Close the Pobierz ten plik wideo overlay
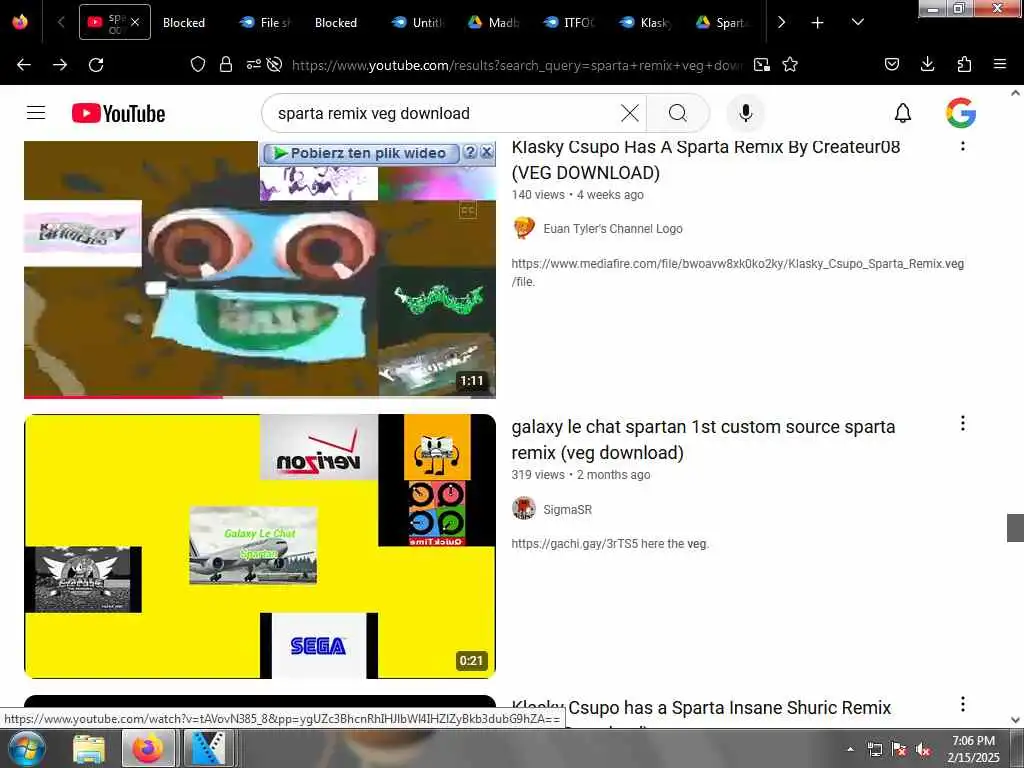This screenshot has height=768, width=1024. tap(487, 152)
